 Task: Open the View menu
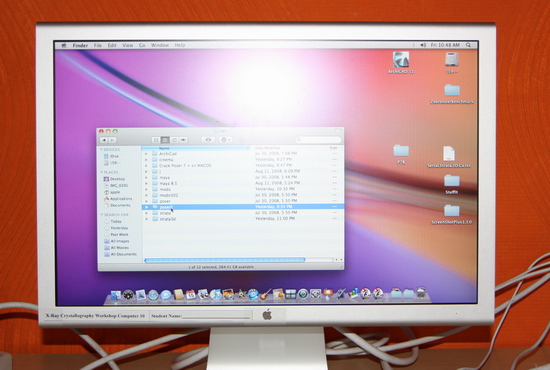point(128,45)
